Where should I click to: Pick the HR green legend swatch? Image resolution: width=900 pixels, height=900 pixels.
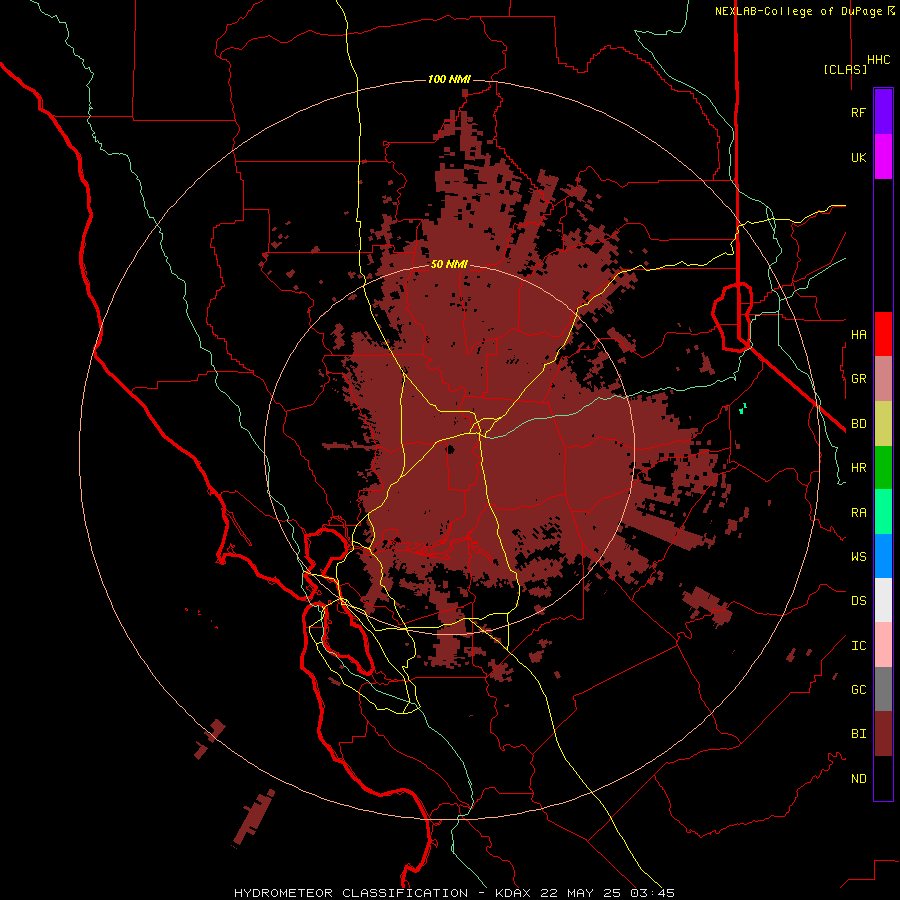(x=883, y=467)
